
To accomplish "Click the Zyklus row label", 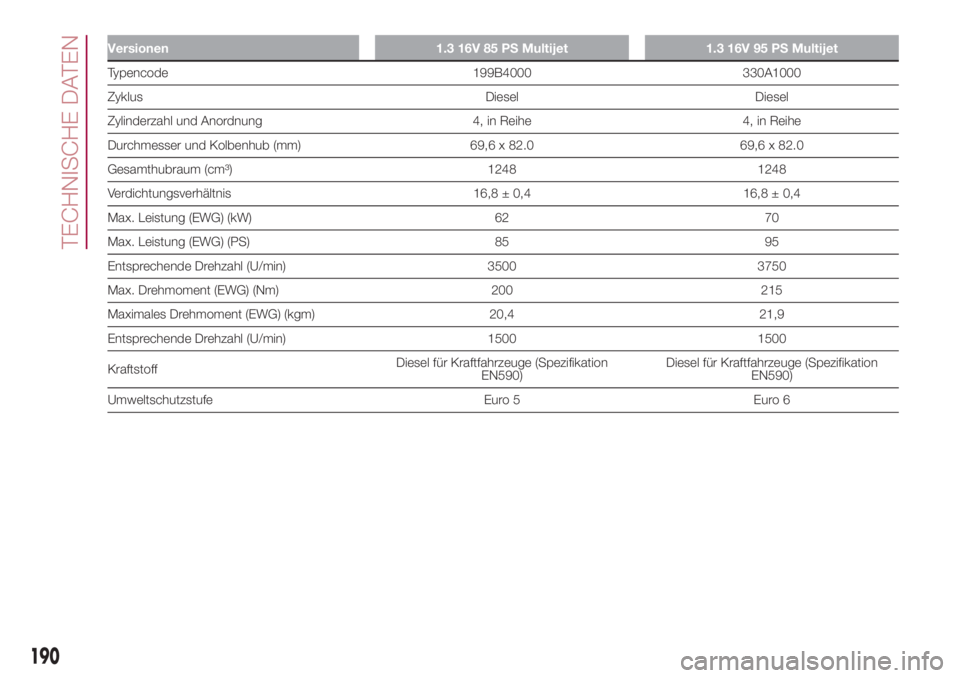I will click(124, 98).
